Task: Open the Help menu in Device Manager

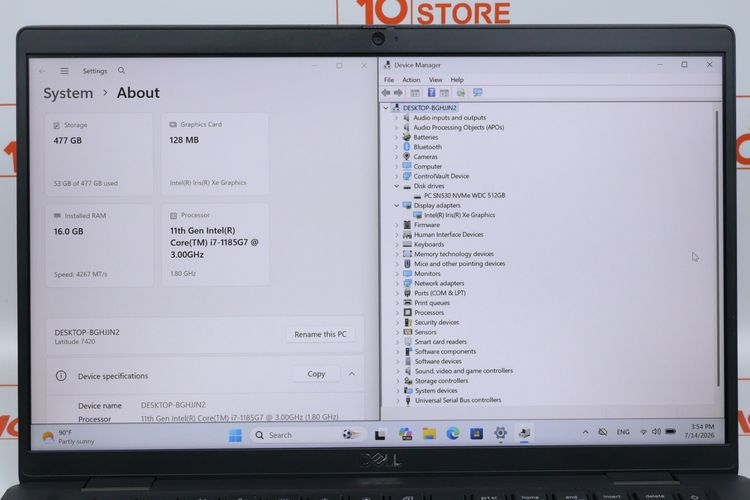Action: 457,80
